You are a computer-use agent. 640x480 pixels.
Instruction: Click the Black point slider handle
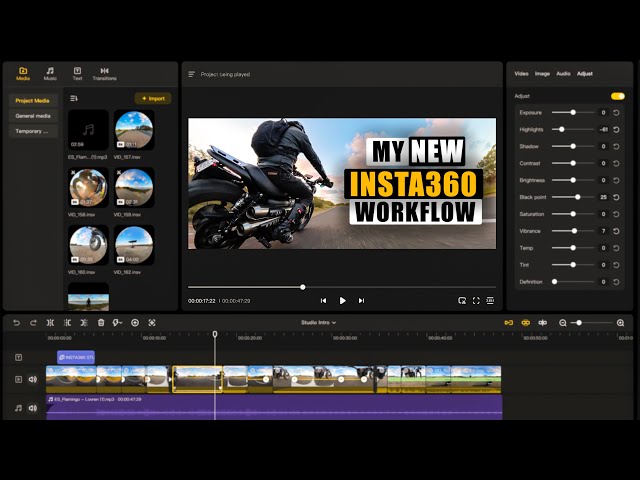578,197
